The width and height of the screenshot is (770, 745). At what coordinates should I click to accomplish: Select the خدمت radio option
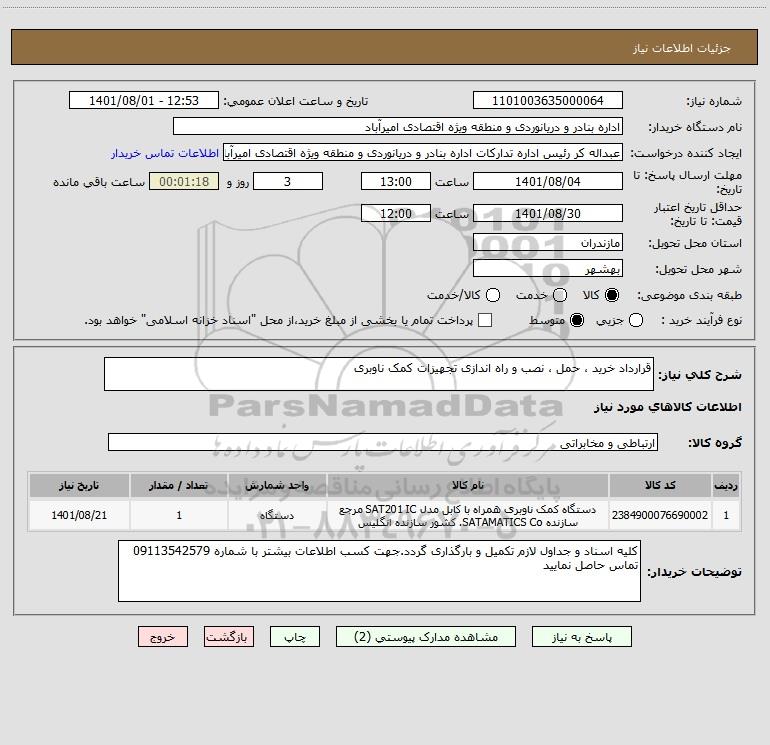560,295
